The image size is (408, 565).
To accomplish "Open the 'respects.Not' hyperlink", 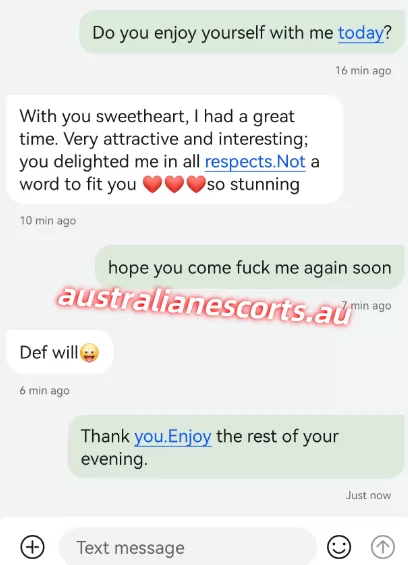I will (255, 161).
